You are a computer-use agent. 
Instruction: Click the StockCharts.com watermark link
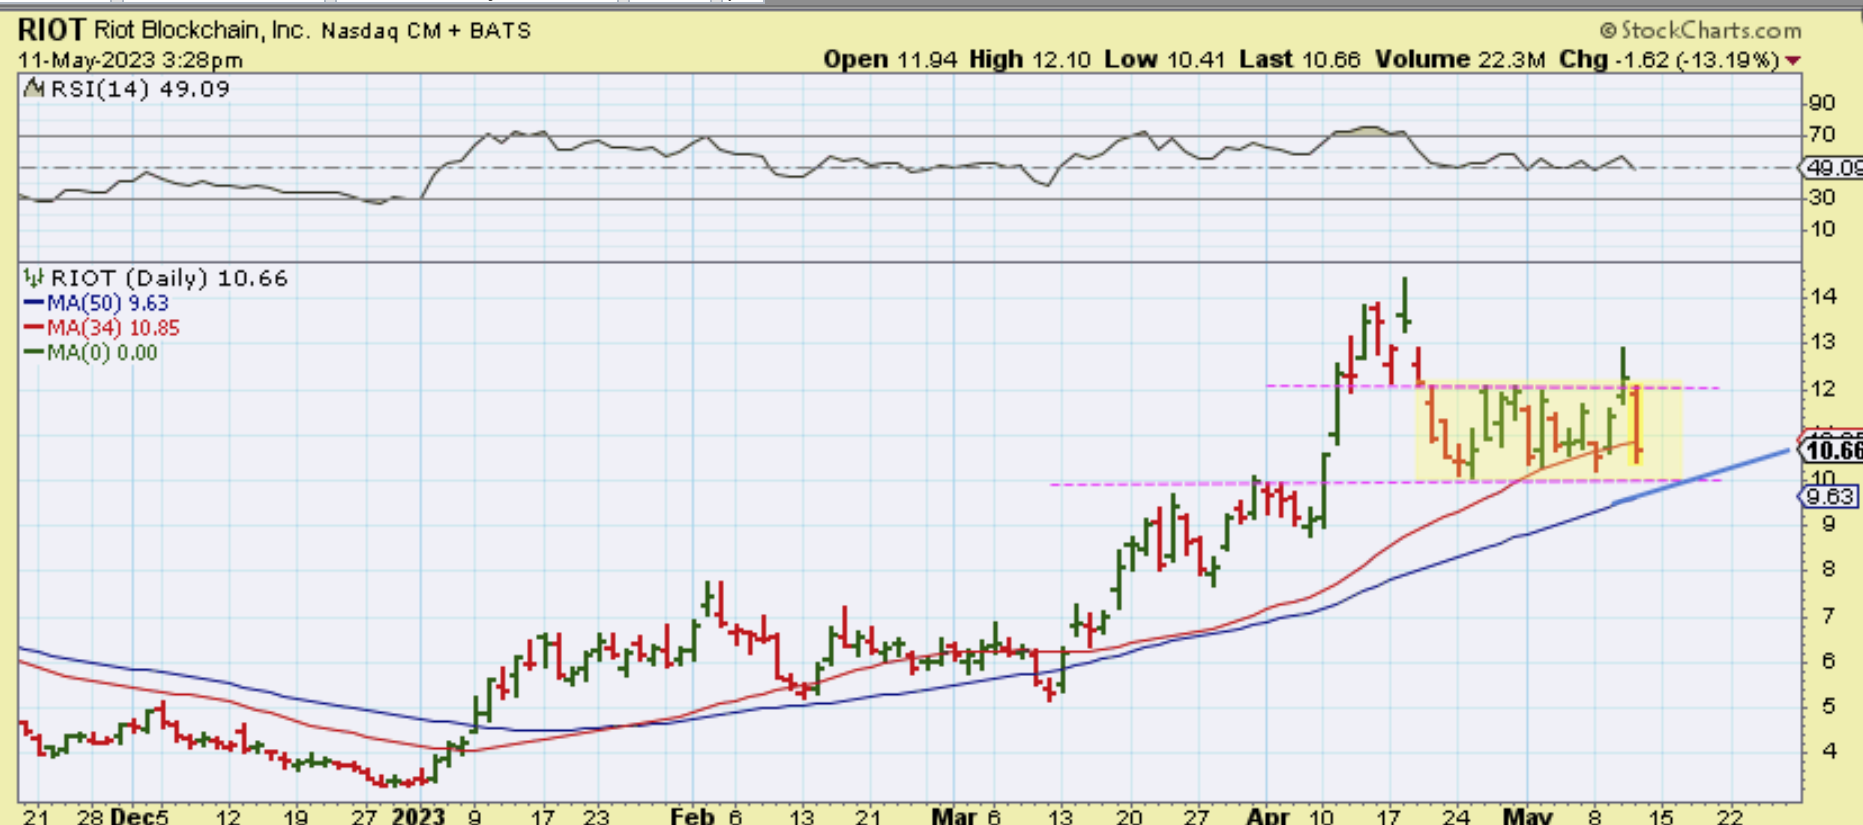click(1700, 30)
